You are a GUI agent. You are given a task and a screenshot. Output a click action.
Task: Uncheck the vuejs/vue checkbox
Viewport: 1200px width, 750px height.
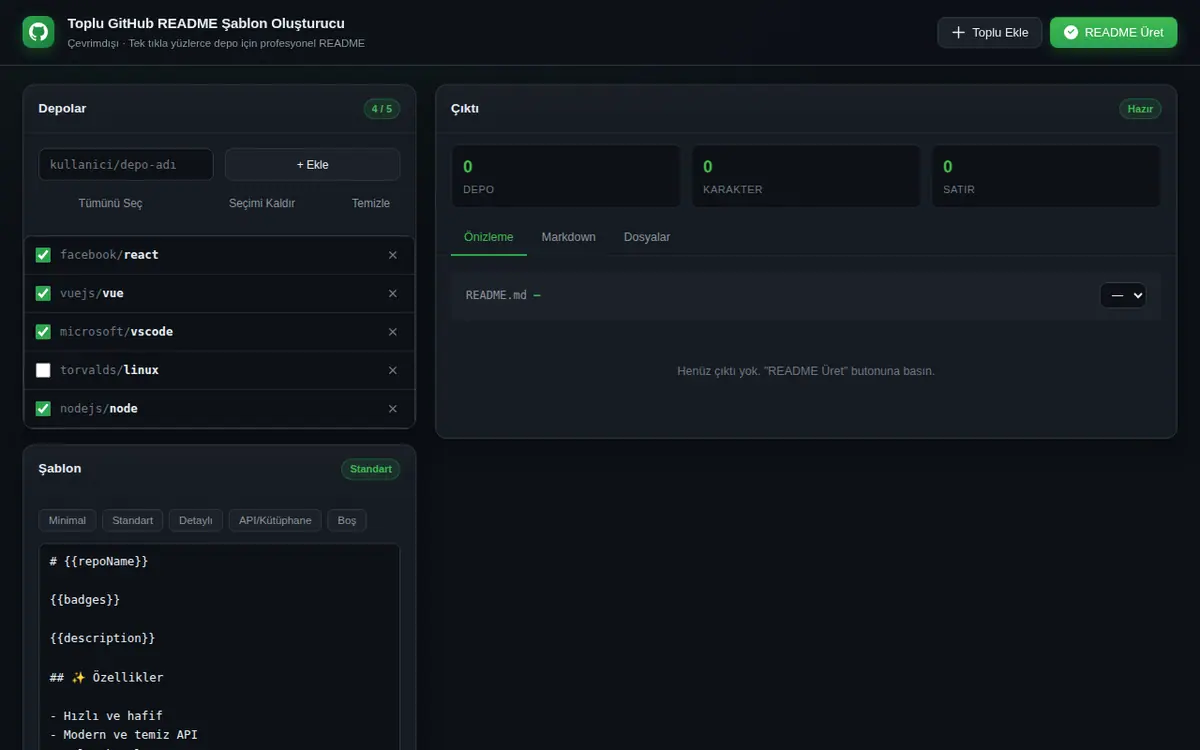43,294
